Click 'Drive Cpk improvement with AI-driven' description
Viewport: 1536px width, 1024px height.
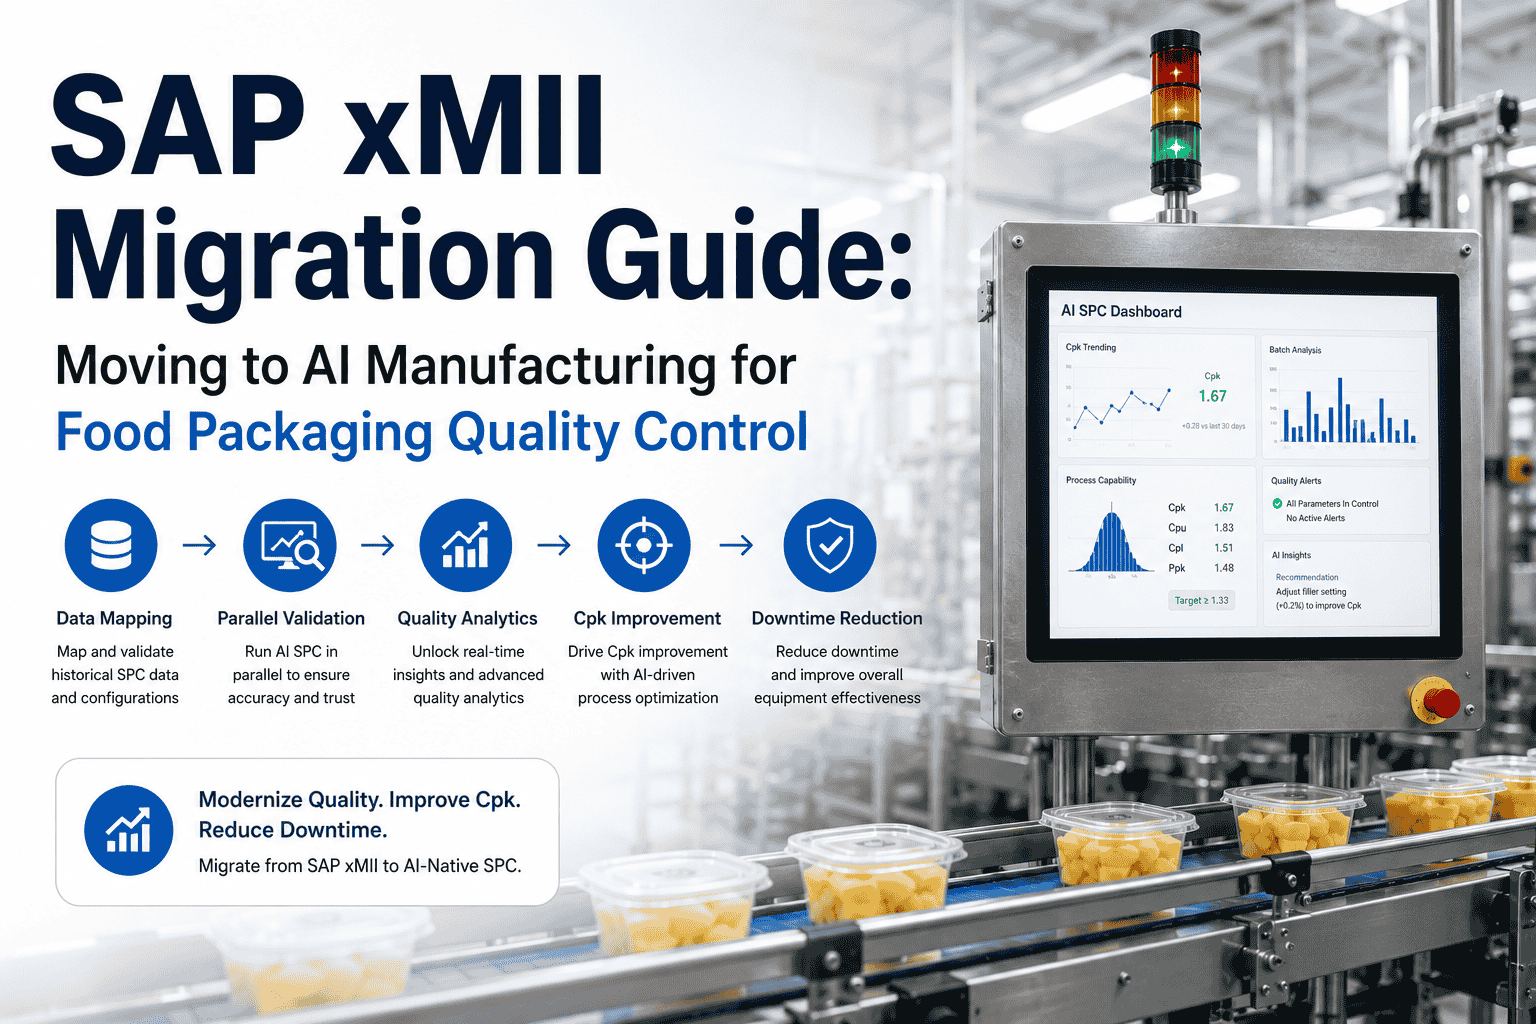[x=648, y=675]
